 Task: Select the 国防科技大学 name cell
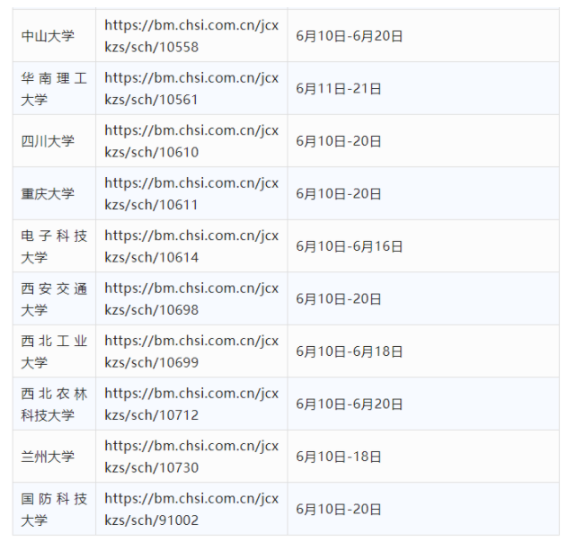54,509
